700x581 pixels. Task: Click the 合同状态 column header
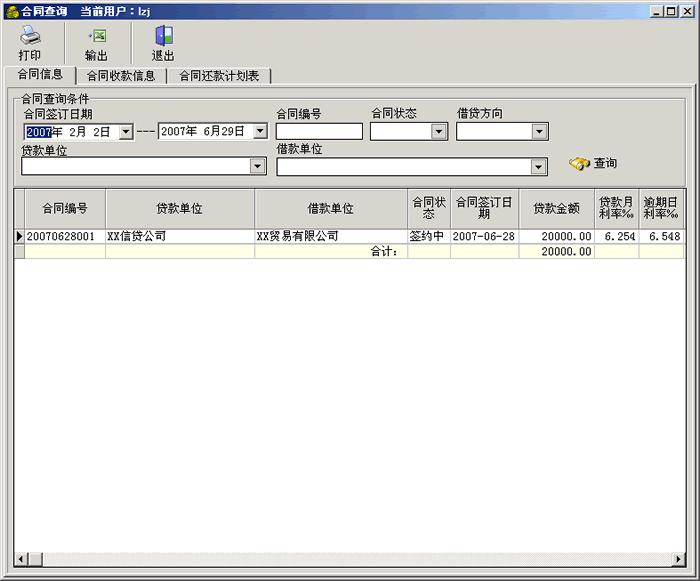pyautogui.click(x=429, y=209)
